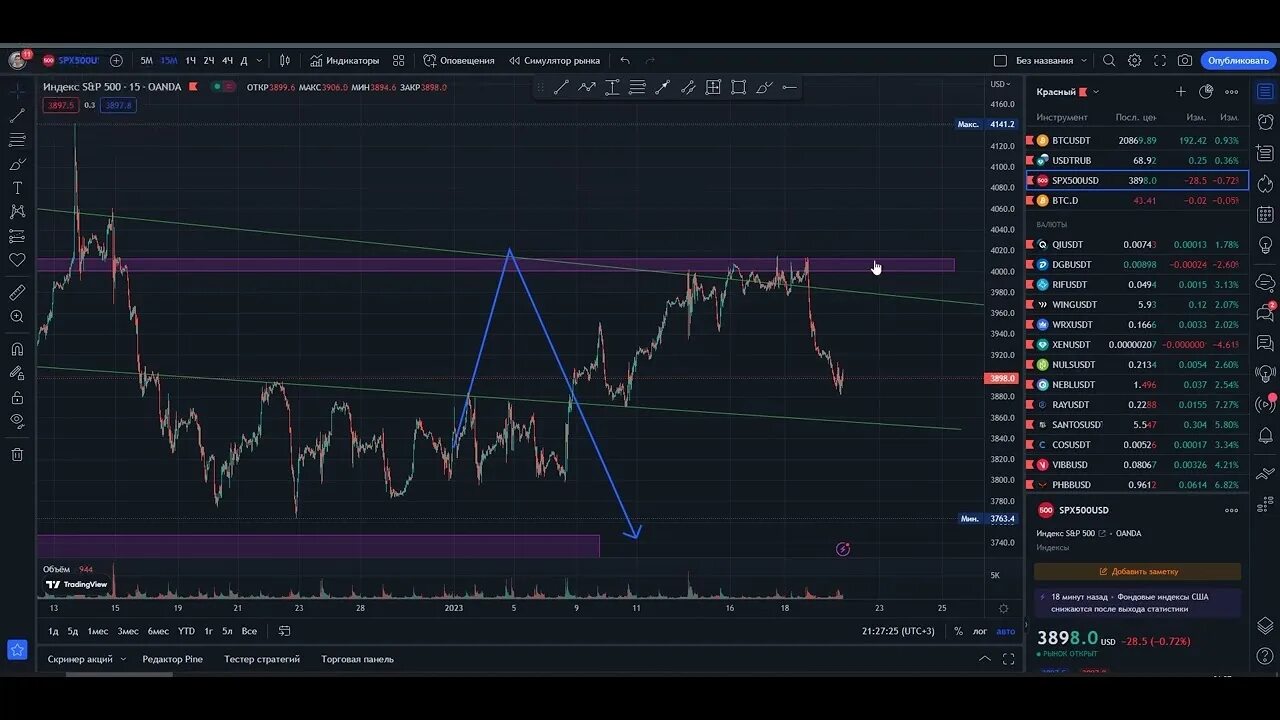Click the trash remove drawings icon
This screenshot has height=720, width=1280.
tap(17, 454)
